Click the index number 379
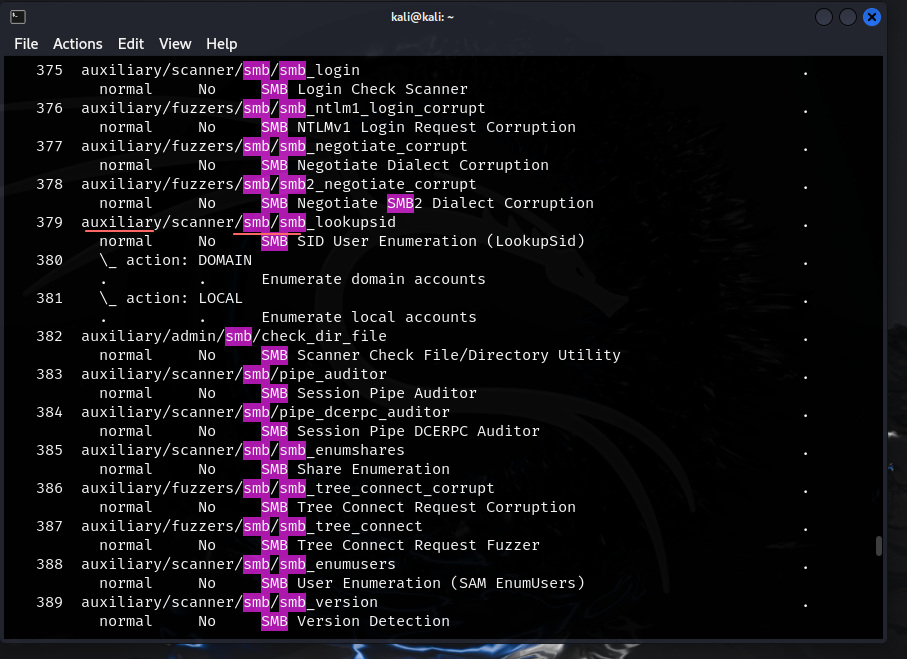This screenshot has width=907, height=659. [50, 223]
